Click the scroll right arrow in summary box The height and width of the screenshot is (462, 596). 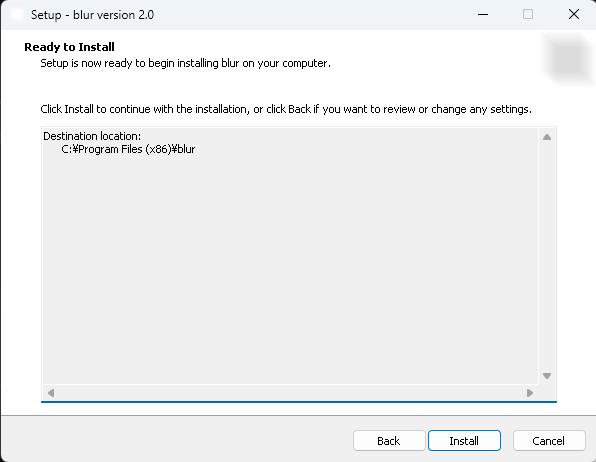point(530,392)
